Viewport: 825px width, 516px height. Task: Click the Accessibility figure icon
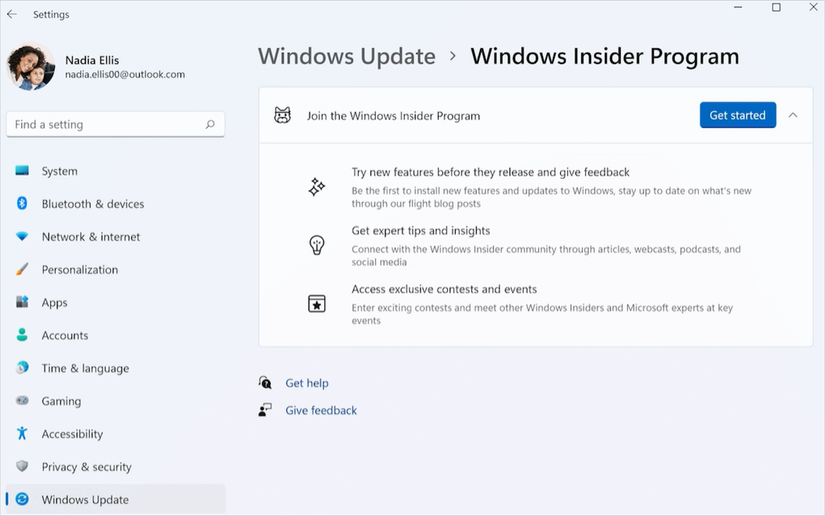click(x=22, y=433)
